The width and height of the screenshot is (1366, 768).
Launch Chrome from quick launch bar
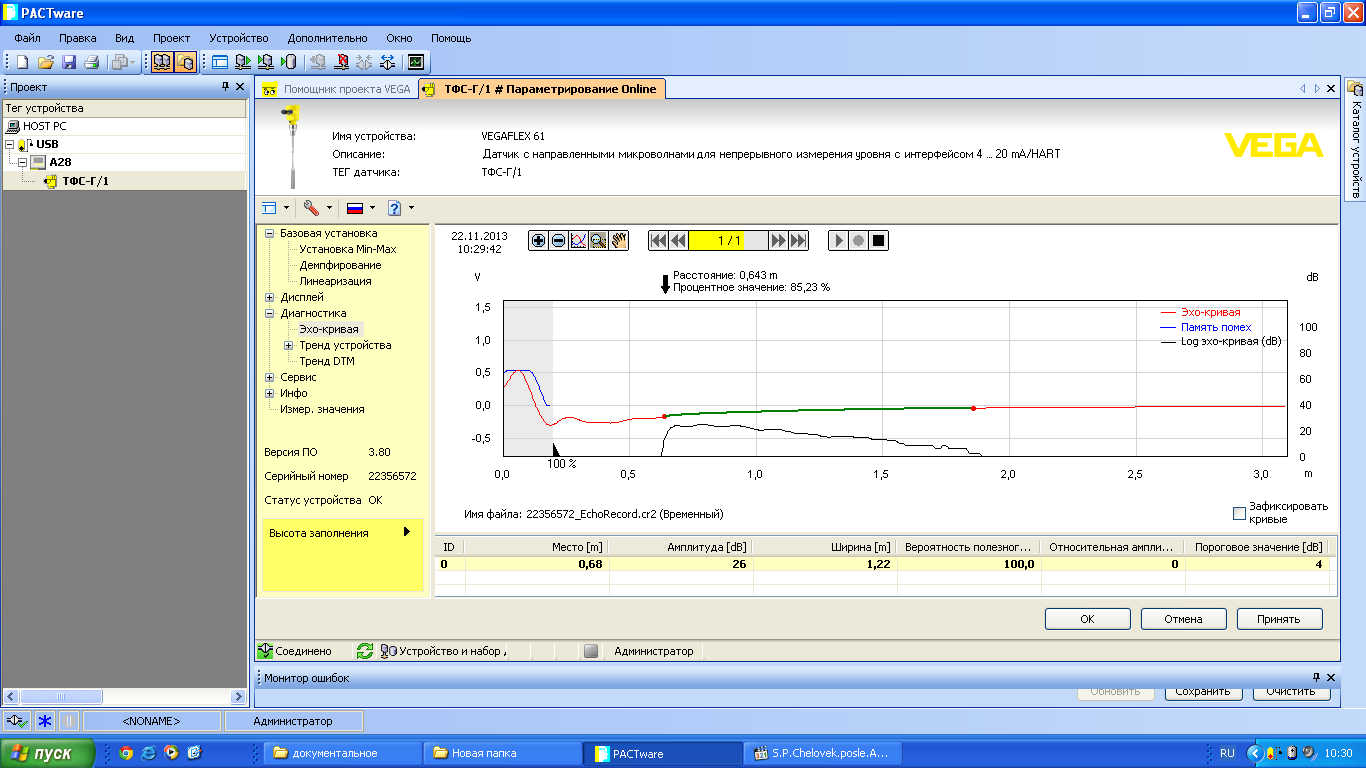[126, 753]
